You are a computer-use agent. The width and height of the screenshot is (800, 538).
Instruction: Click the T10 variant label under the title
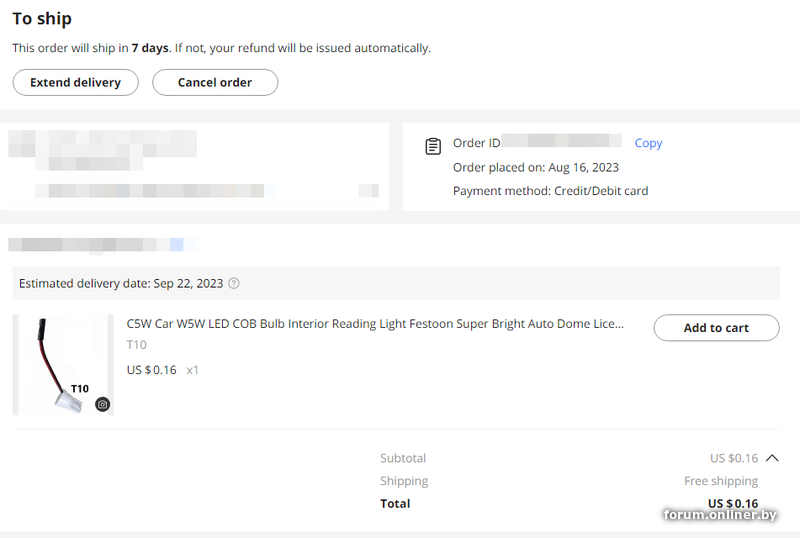(x=137, y=345)
